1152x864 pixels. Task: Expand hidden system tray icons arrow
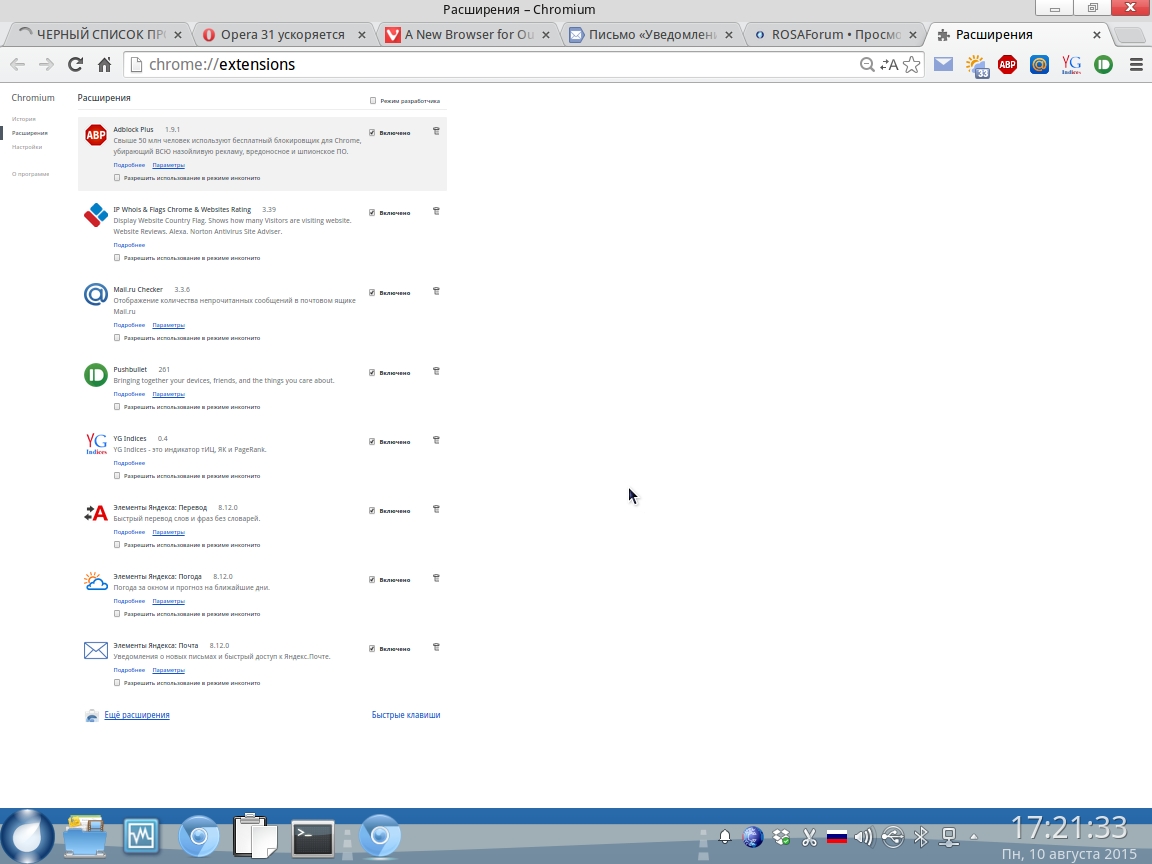(x=974, y=837)
